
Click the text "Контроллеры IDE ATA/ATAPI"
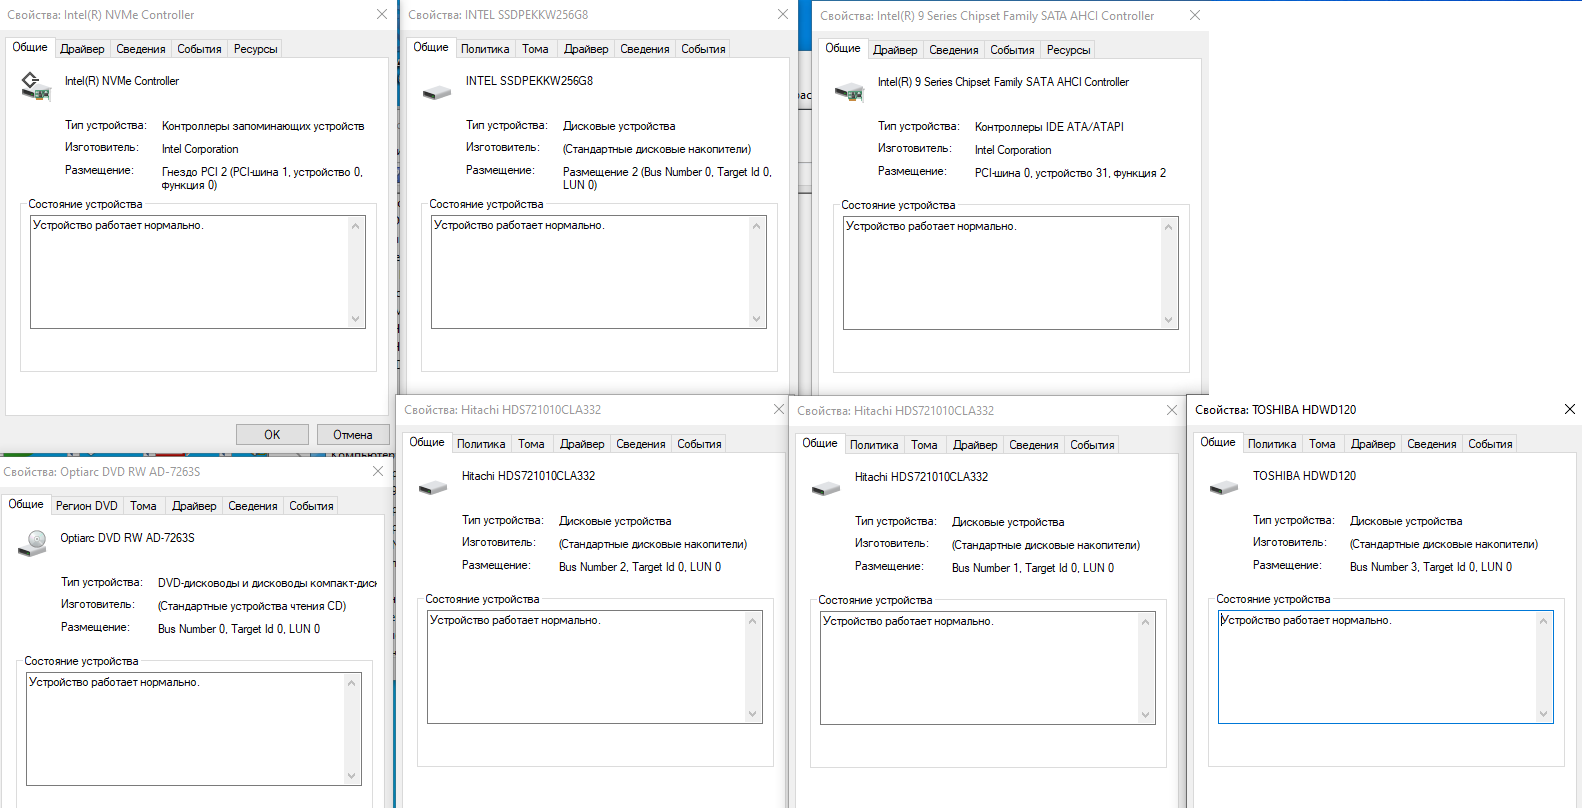coord(1049,127)
